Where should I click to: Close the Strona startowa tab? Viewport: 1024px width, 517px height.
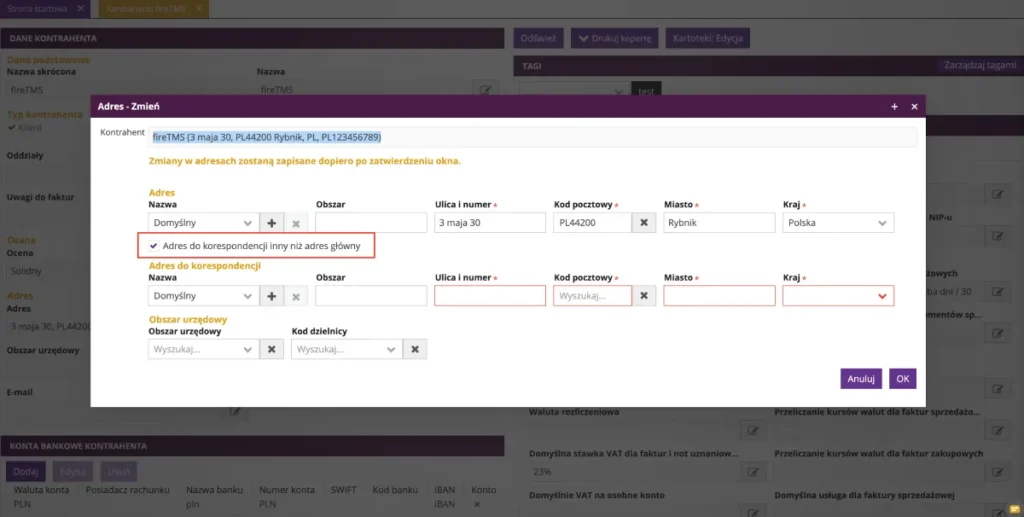80,8
